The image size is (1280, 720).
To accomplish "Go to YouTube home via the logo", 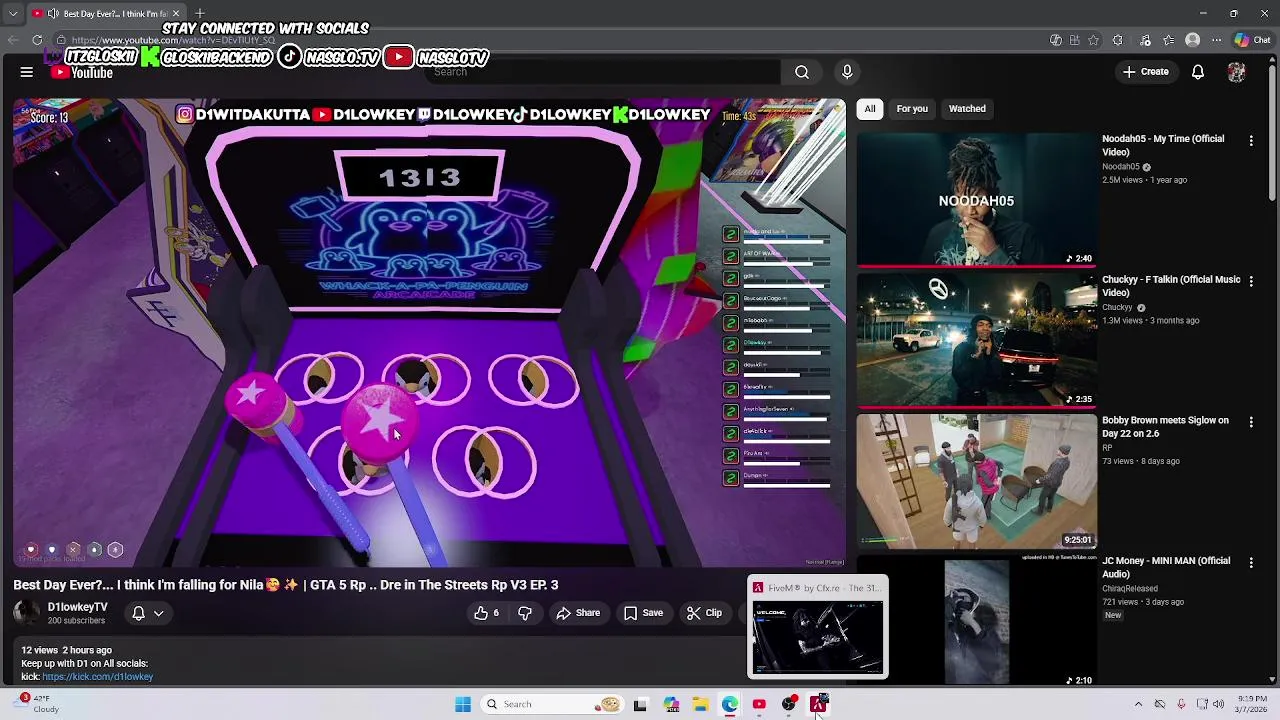I will tap(82, 72).
